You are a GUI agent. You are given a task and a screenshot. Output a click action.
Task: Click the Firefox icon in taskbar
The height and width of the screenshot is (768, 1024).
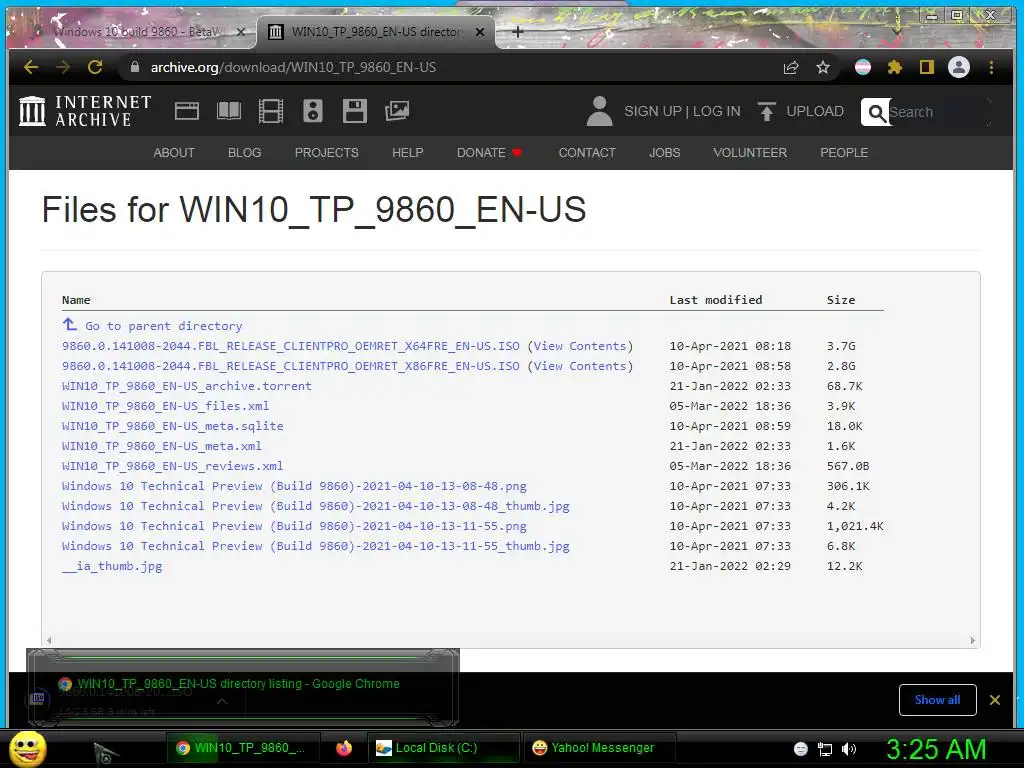coord(344,748)
